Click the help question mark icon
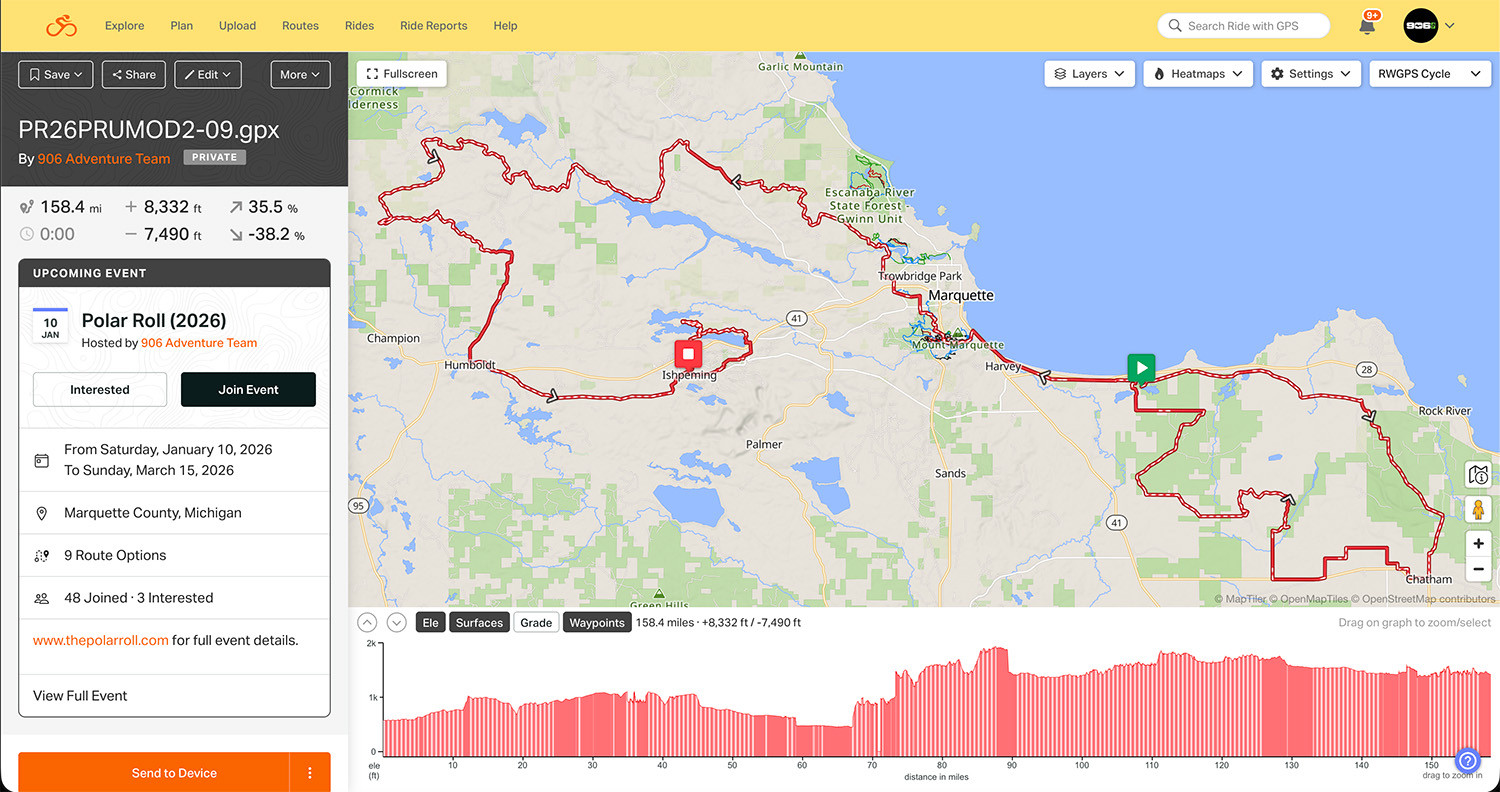This screenshot has width=1500, height=792. (1466, 760)
